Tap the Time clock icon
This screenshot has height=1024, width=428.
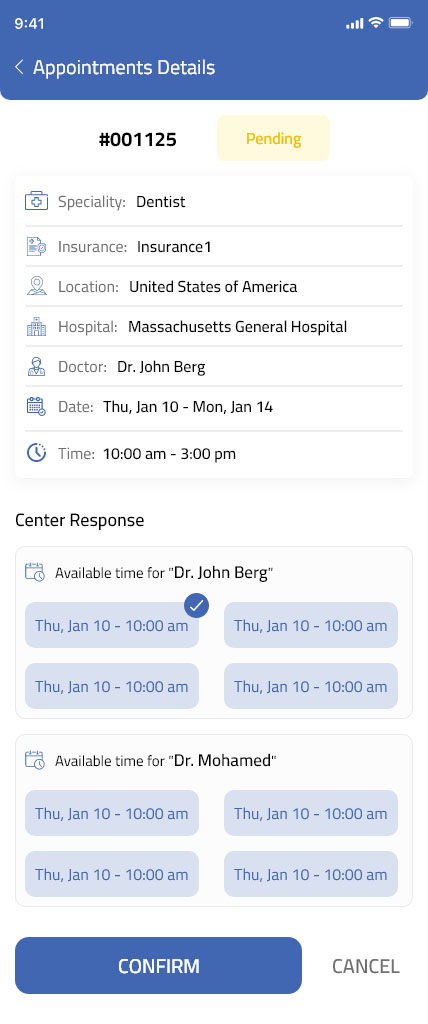tap(36, 453)
